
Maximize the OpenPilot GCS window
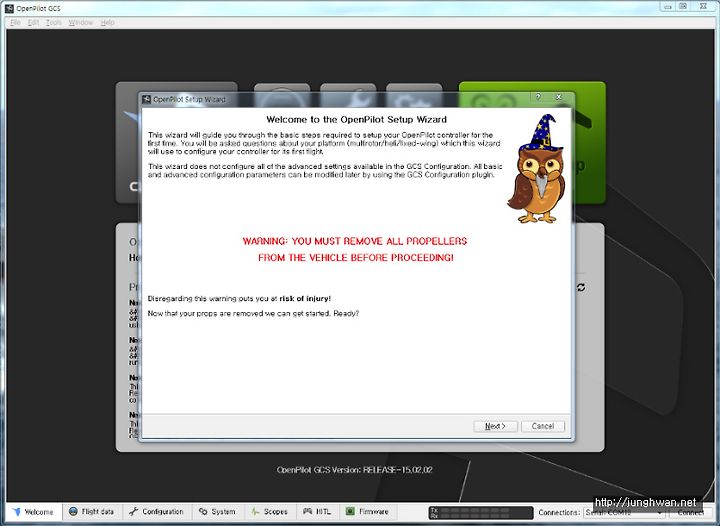[683, 6]
